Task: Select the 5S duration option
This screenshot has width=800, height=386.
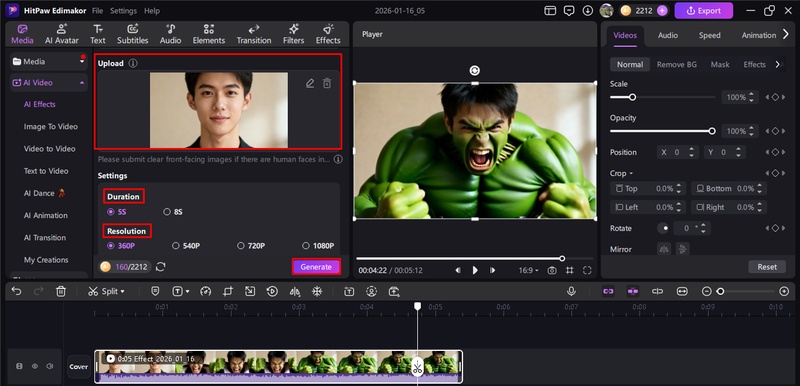Action: [116, 212]
